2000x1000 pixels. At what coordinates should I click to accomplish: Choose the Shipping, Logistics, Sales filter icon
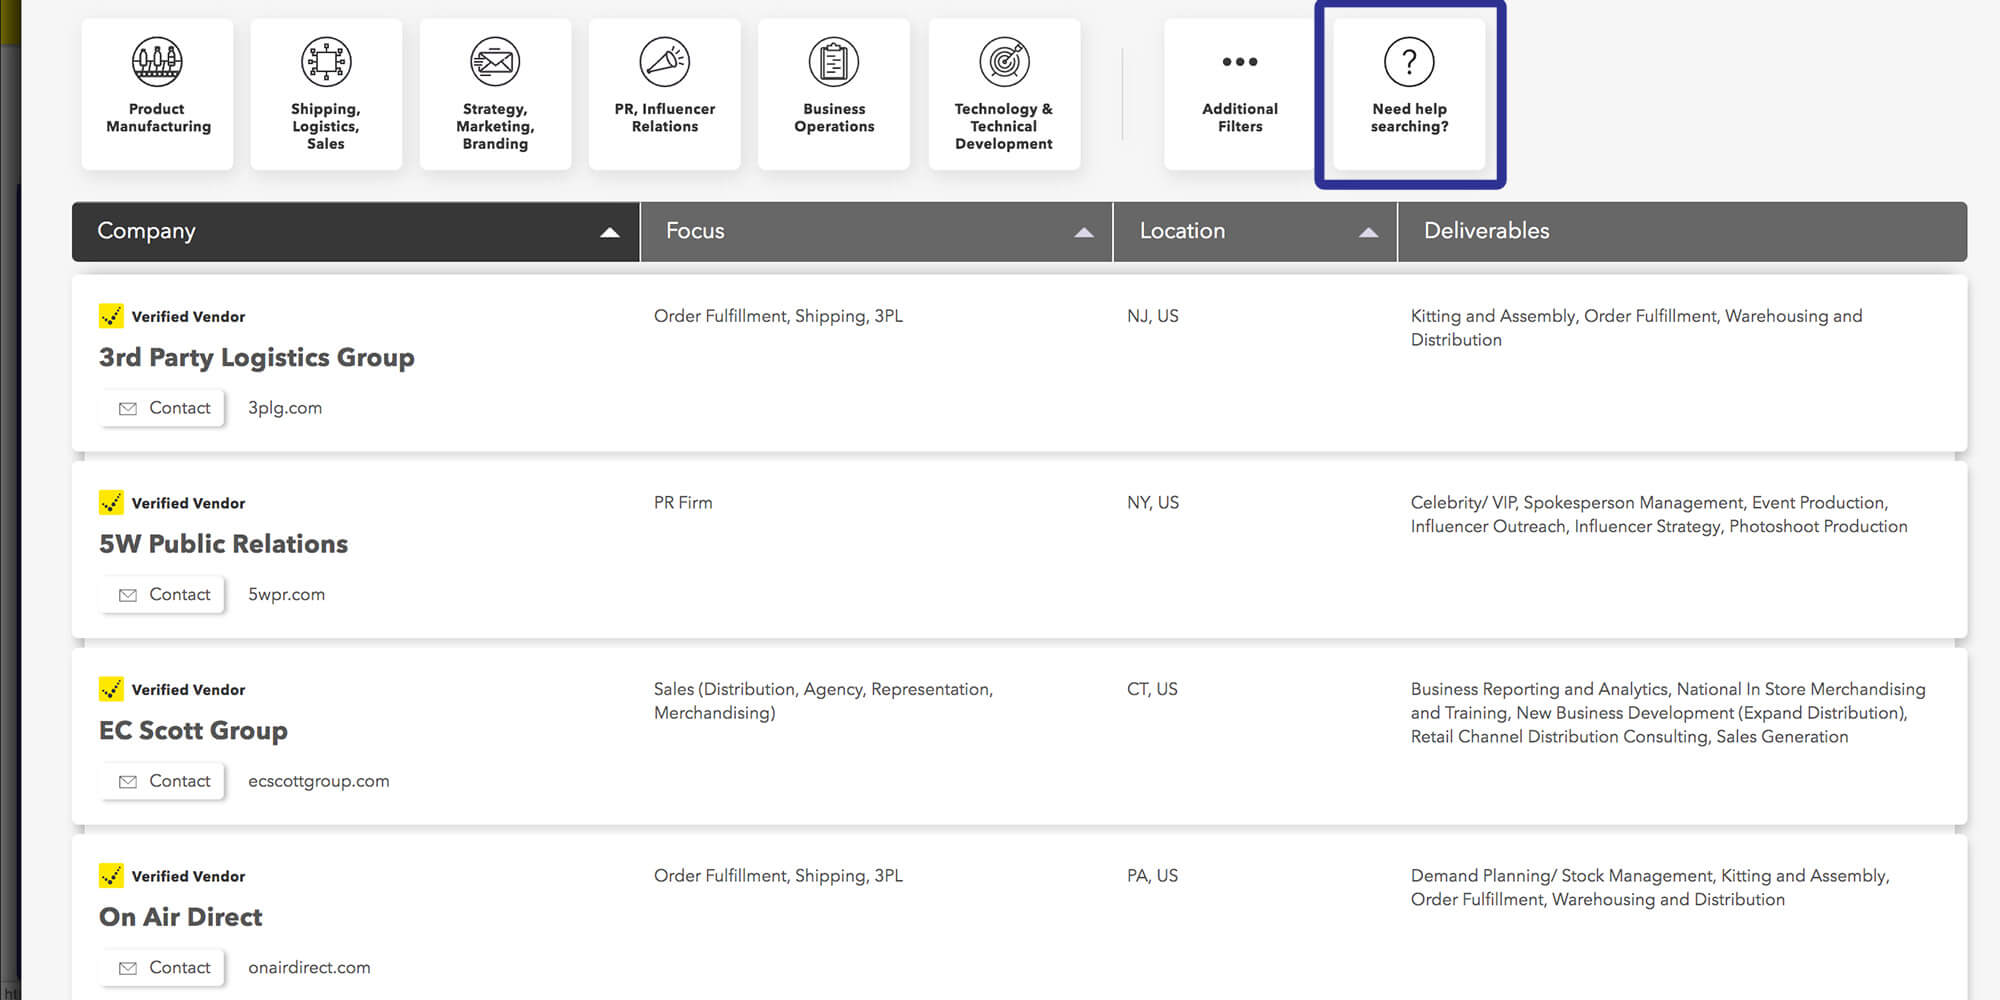pyautogui.click(x=326, y=62)
